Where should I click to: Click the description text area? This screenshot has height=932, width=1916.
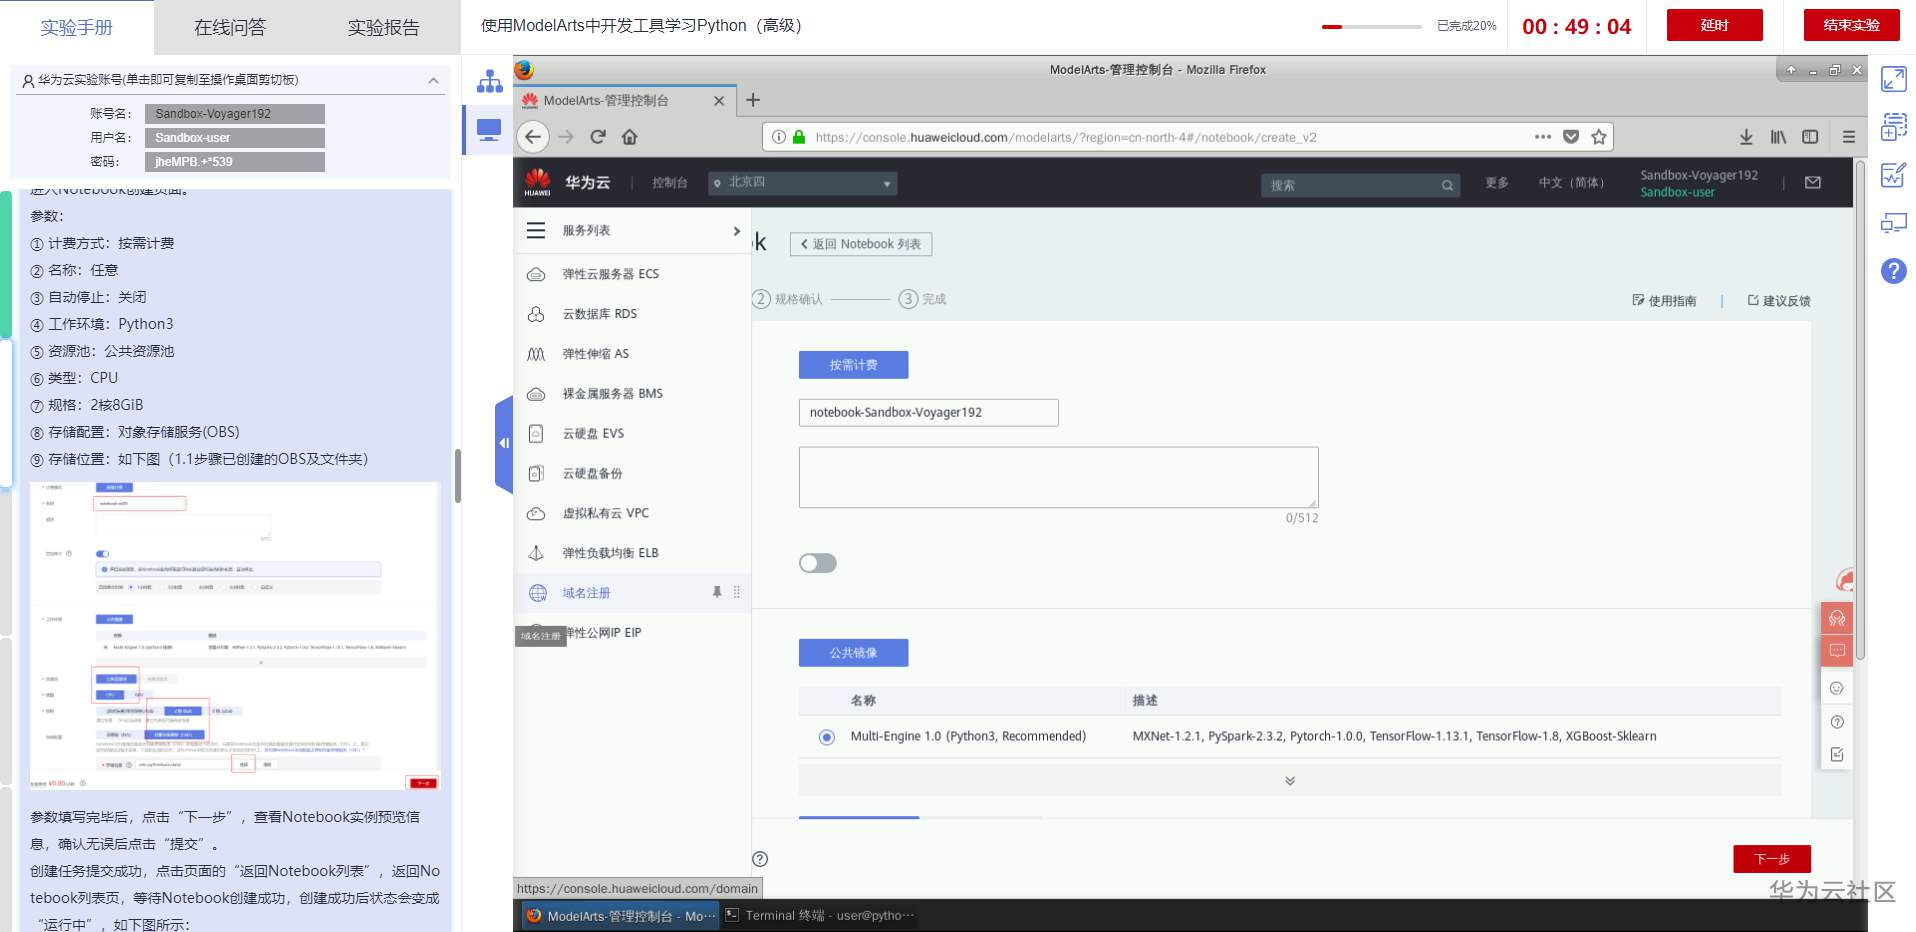point(1058,477)
